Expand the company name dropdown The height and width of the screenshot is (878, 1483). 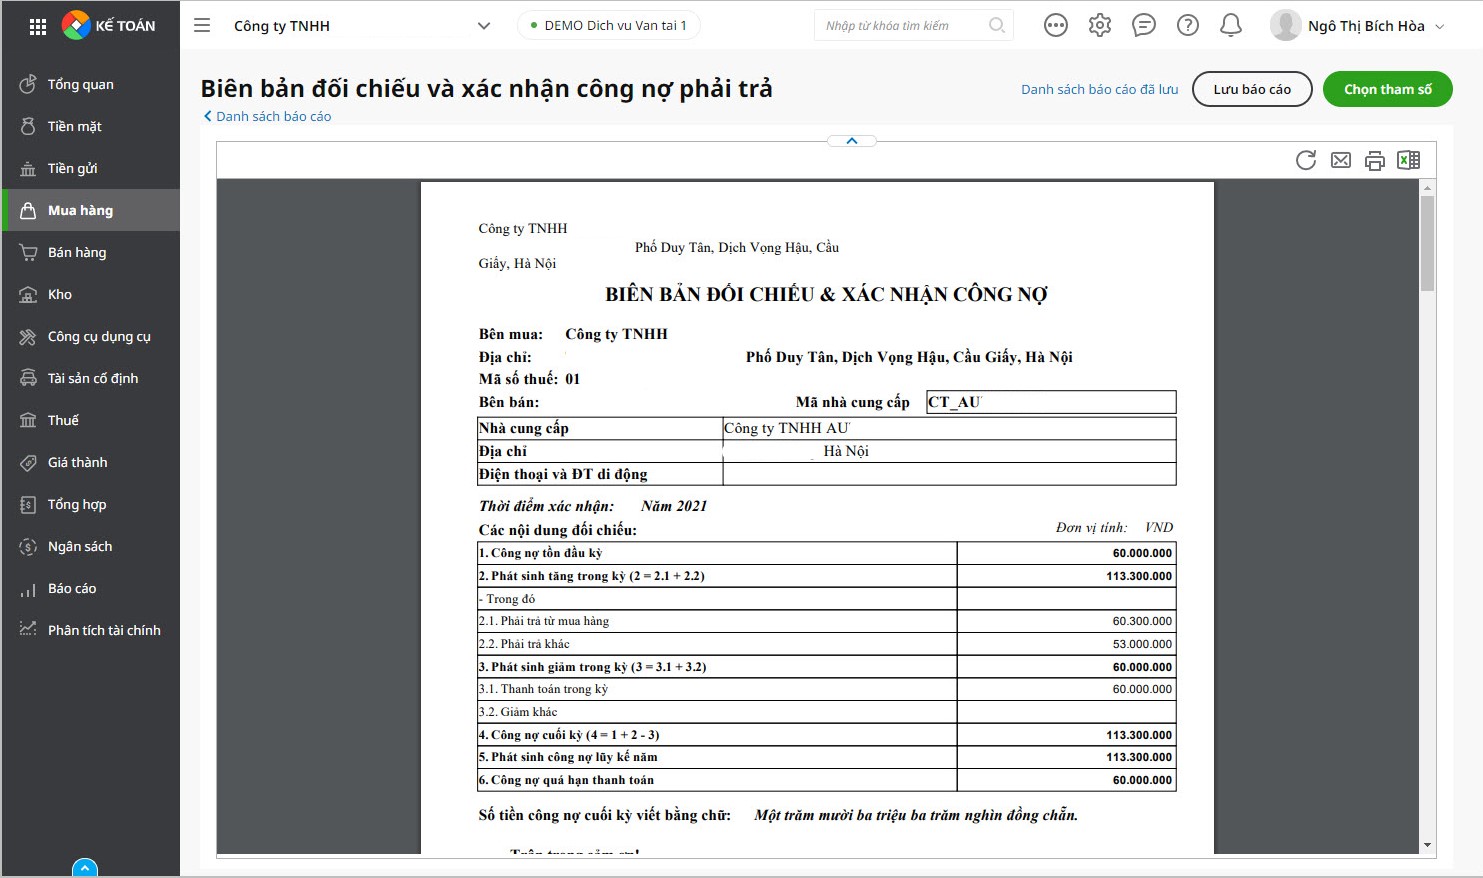click(x=484, y=26)
